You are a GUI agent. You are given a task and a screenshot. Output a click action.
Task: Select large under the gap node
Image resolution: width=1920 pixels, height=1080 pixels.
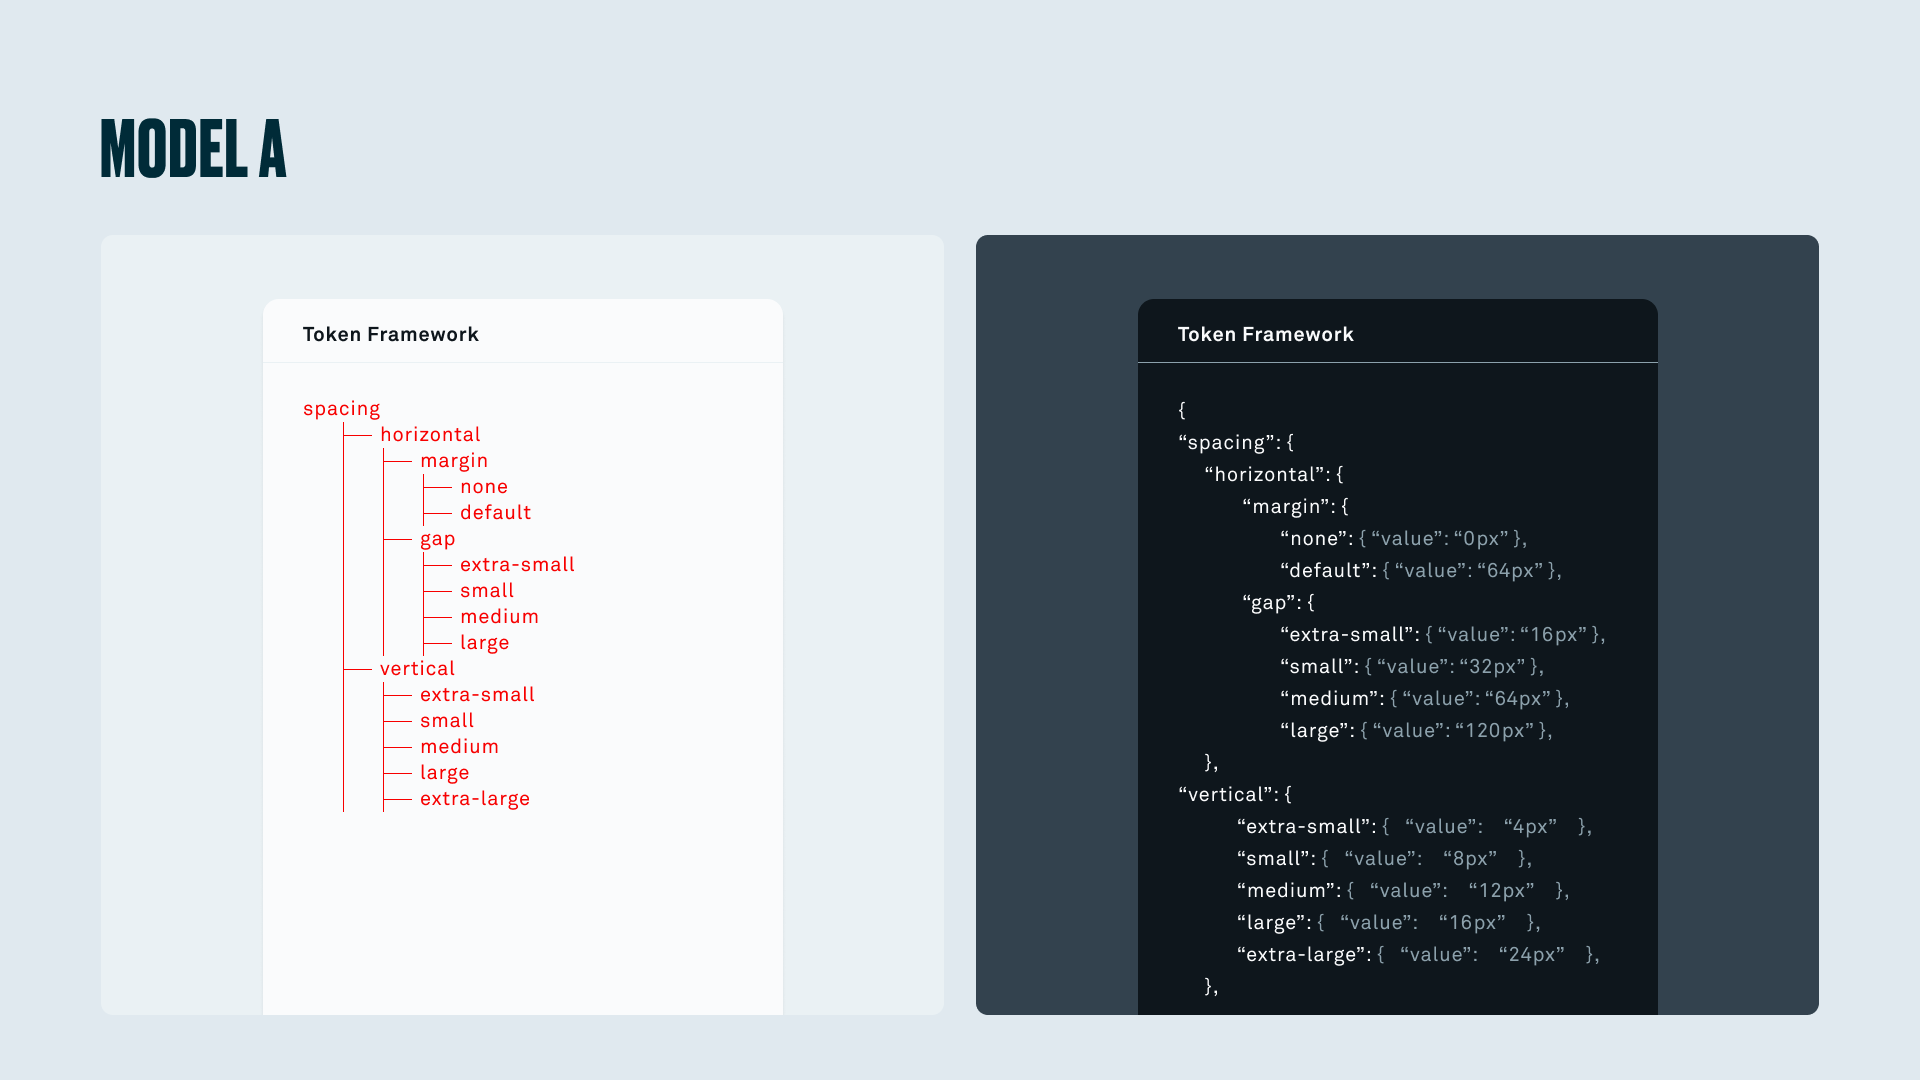[485, 644]
